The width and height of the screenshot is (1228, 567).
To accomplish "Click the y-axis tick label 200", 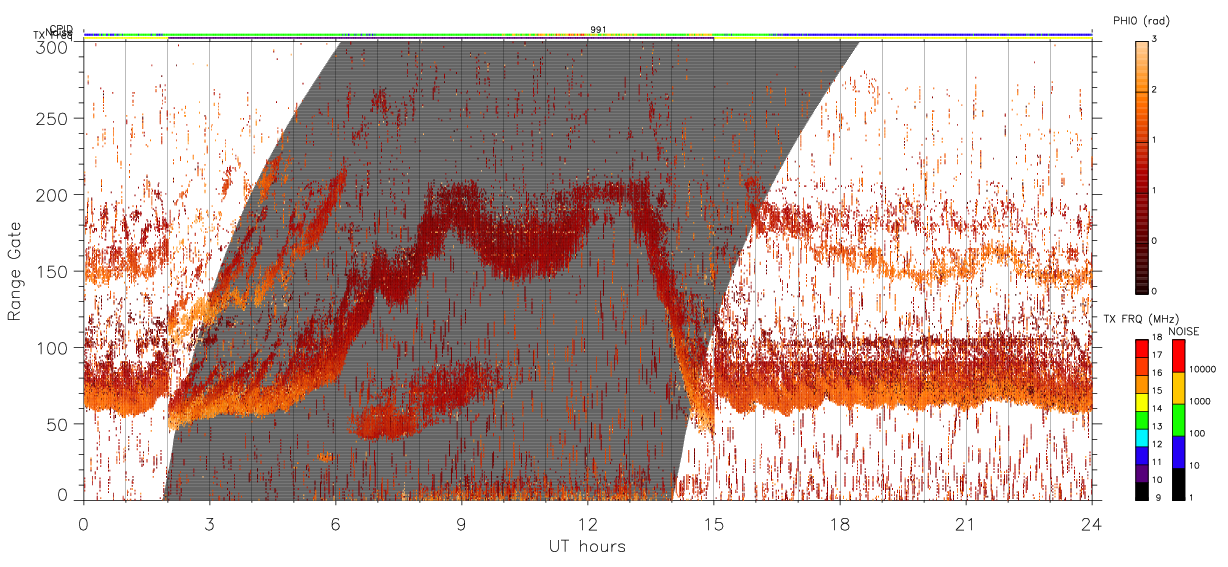I will pyautogui.click(x=53, y=194).
